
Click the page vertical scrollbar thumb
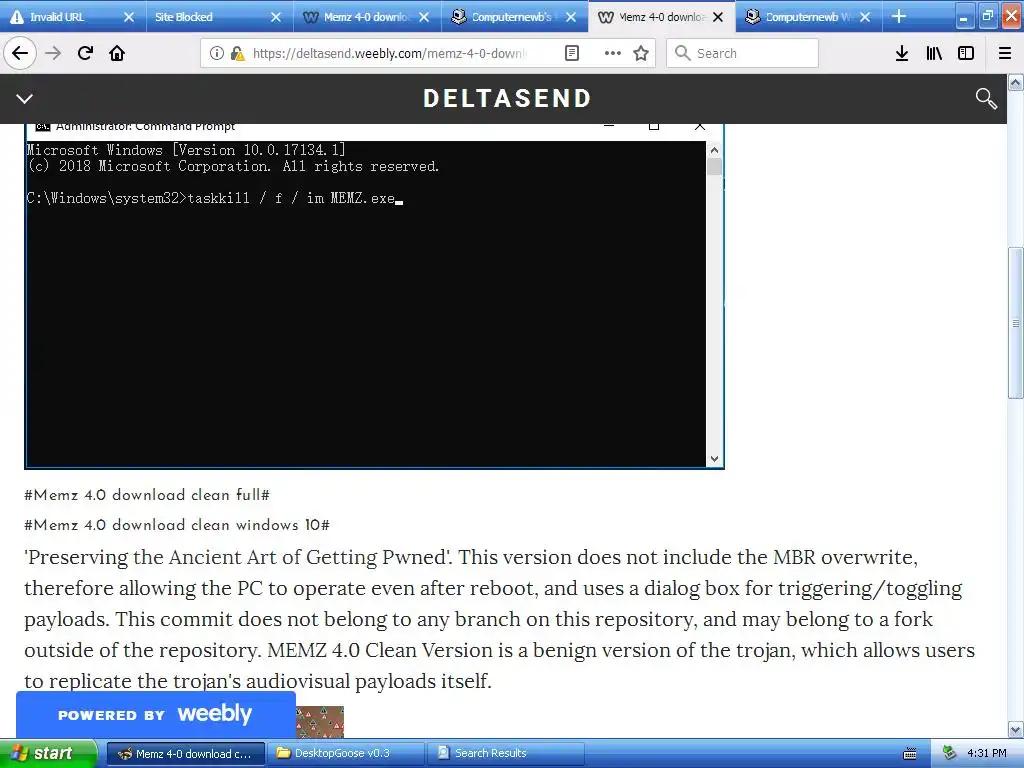pos(1015,323)
